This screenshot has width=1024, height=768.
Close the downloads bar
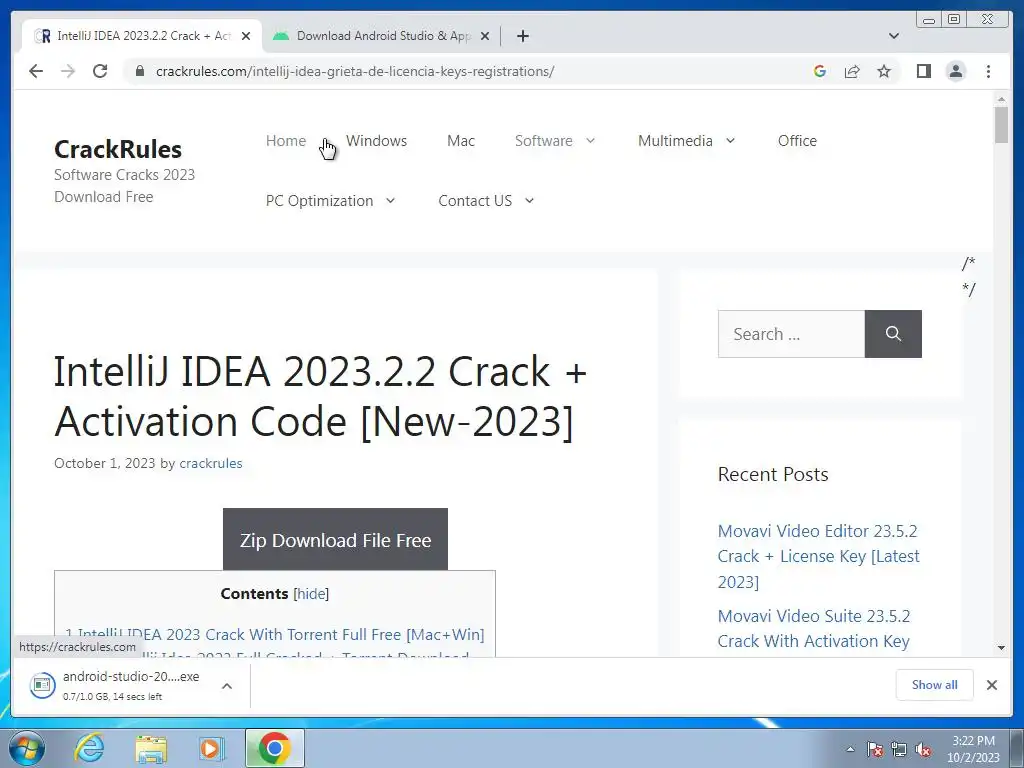pyautogui.click(x=991, y=684)
